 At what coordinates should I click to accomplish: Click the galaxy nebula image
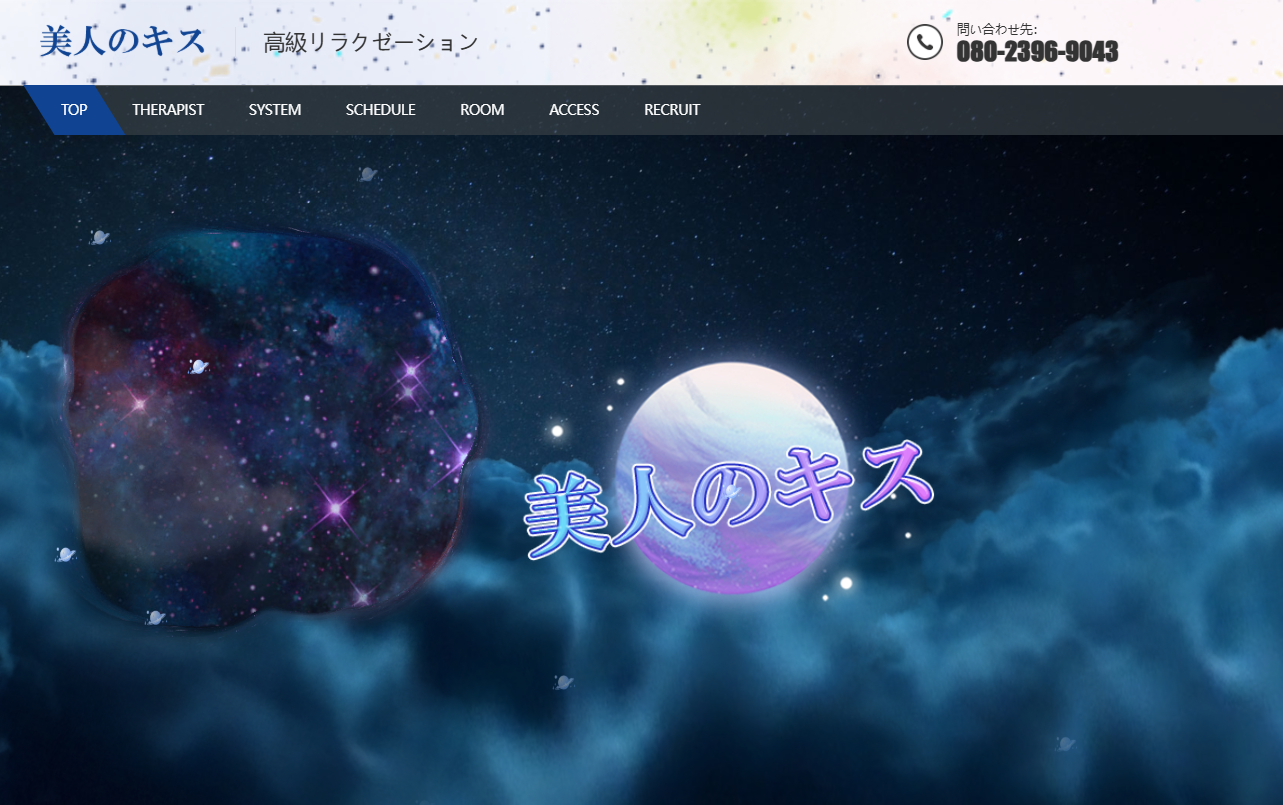272,430
